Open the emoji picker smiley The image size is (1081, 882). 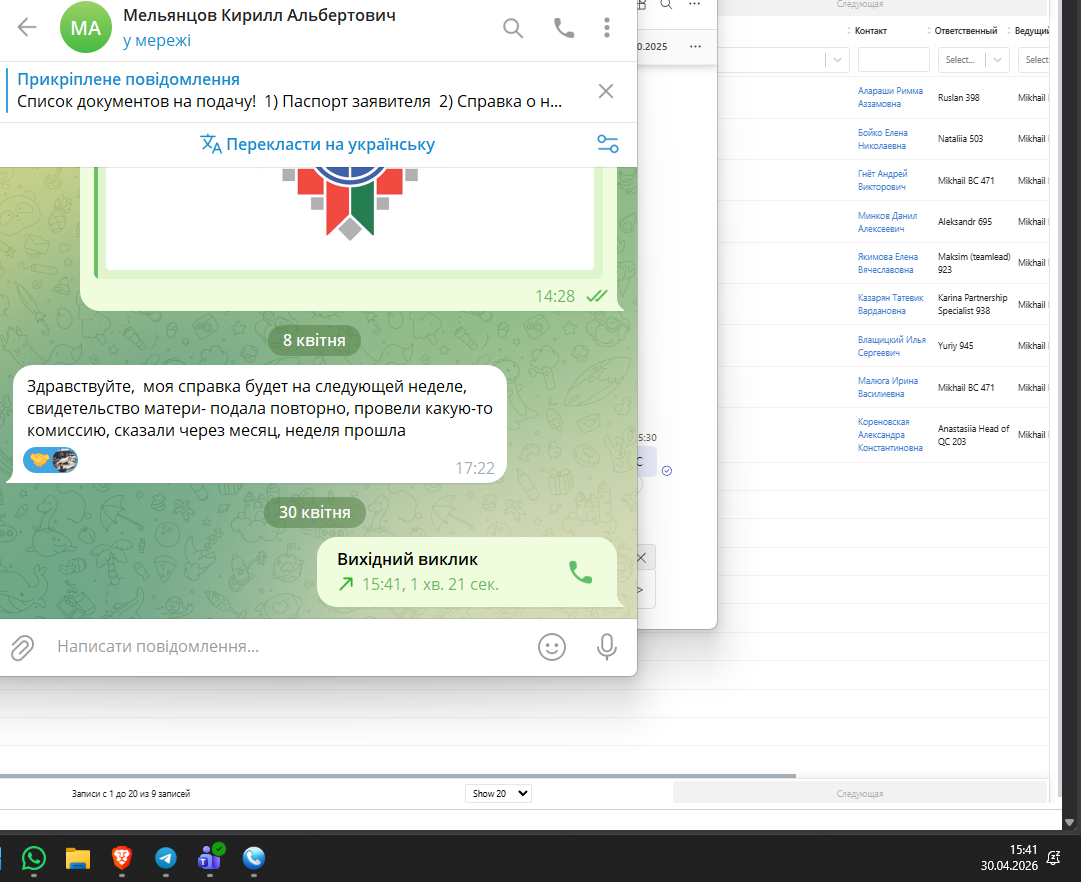tap(552, 647)
